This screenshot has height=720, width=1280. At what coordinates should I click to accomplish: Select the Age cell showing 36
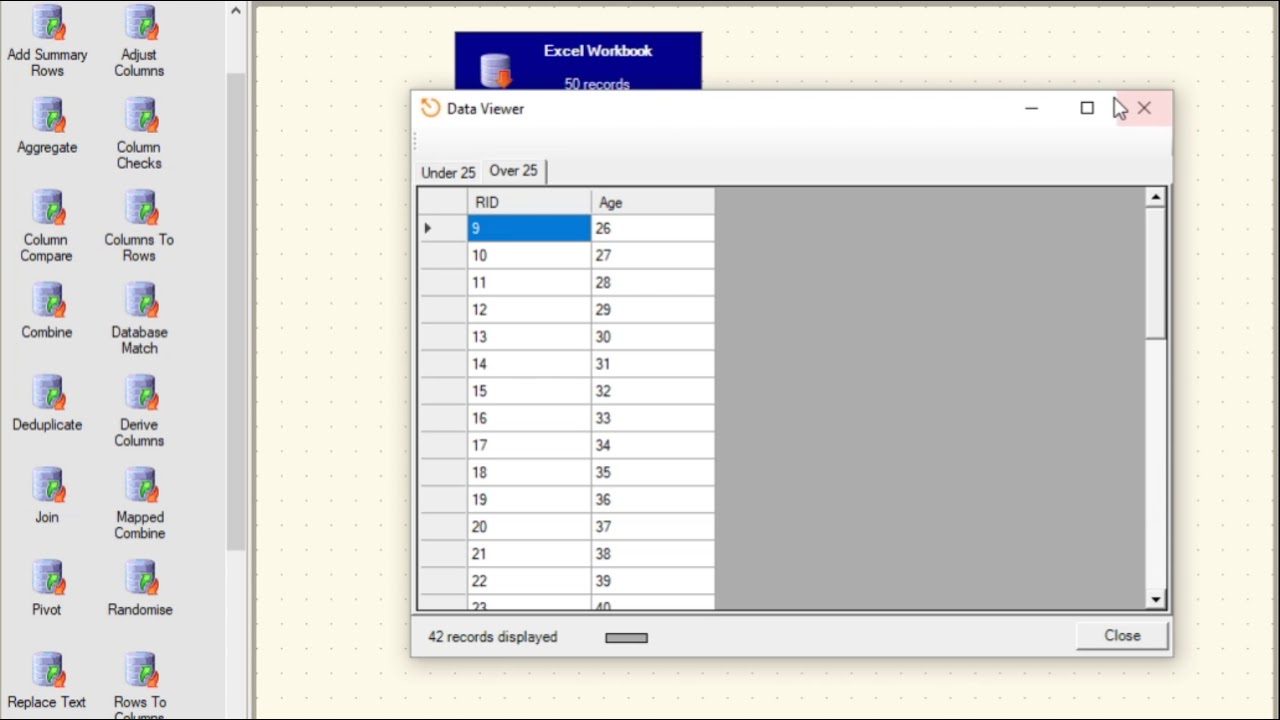[x=653, y=499]
